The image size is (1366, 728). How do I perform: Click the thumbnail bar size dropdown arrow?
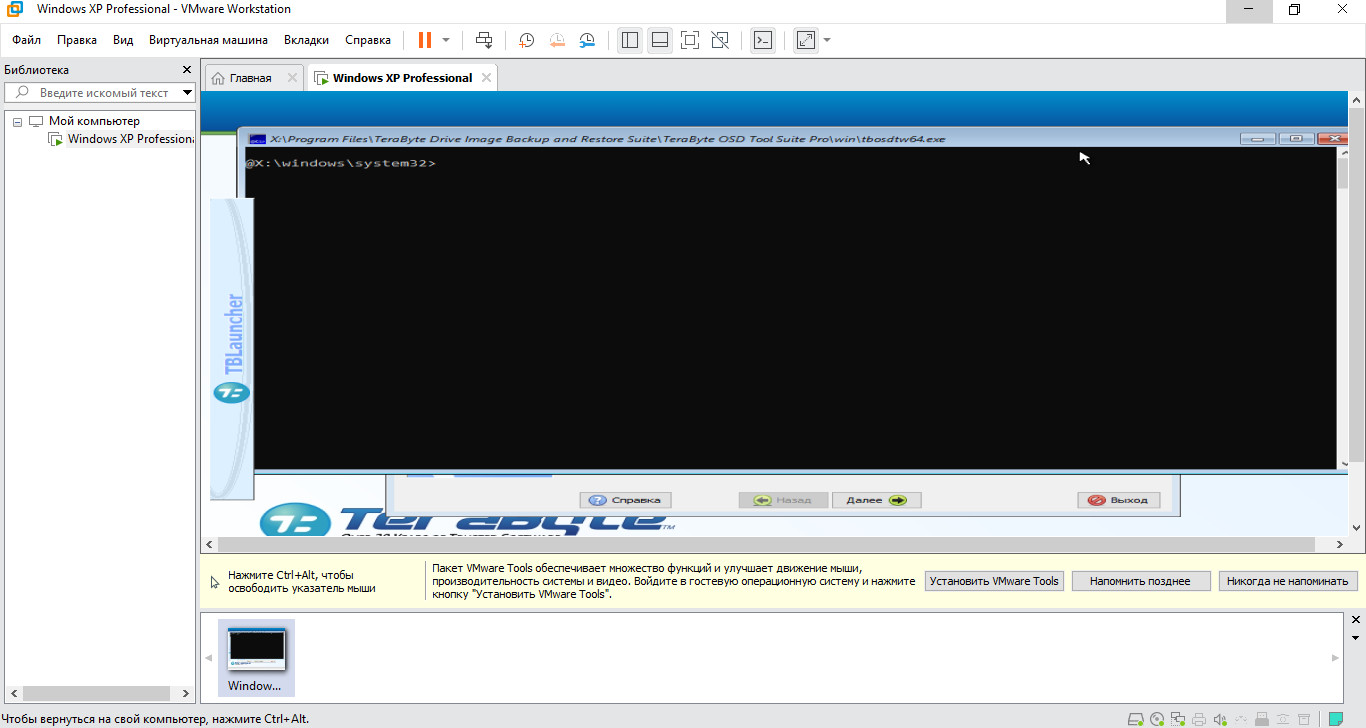tap(1356, 637)
